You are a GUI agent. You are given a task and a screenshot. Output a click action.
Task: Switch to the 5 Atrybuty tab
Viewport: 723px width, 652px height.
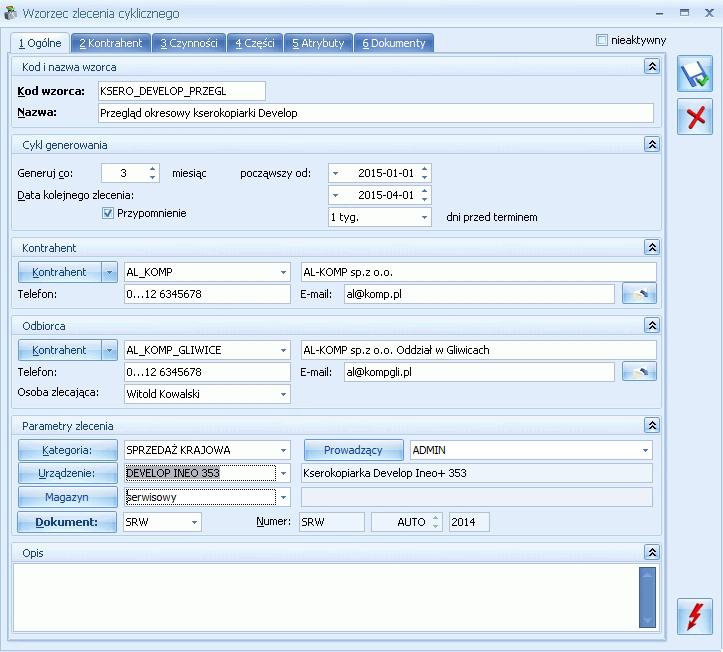click(318, 43)
